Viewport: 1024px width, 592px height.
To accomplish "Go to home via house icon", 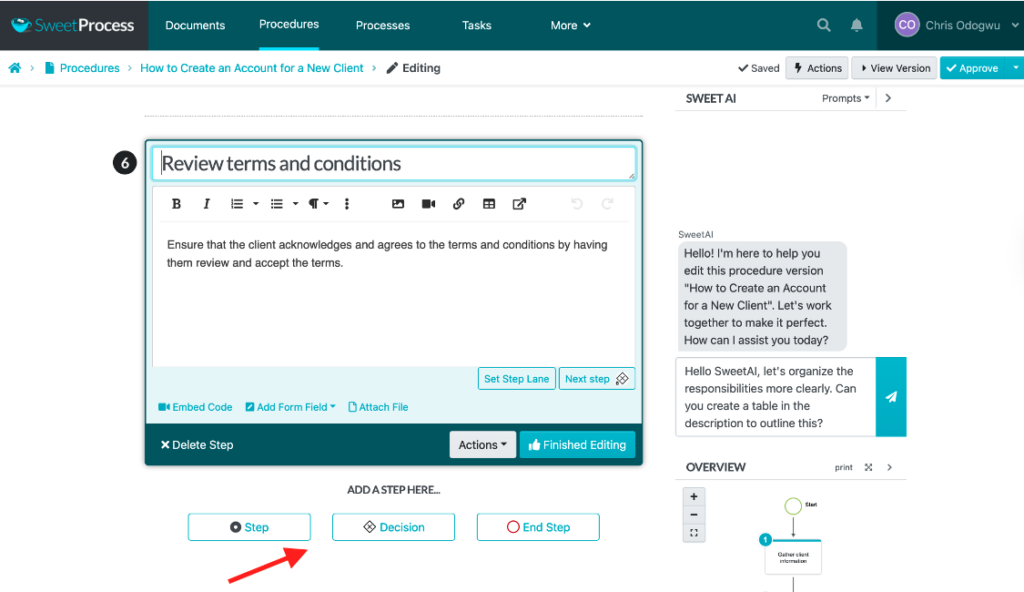I will pyautogui.click(x=14, y=68).
